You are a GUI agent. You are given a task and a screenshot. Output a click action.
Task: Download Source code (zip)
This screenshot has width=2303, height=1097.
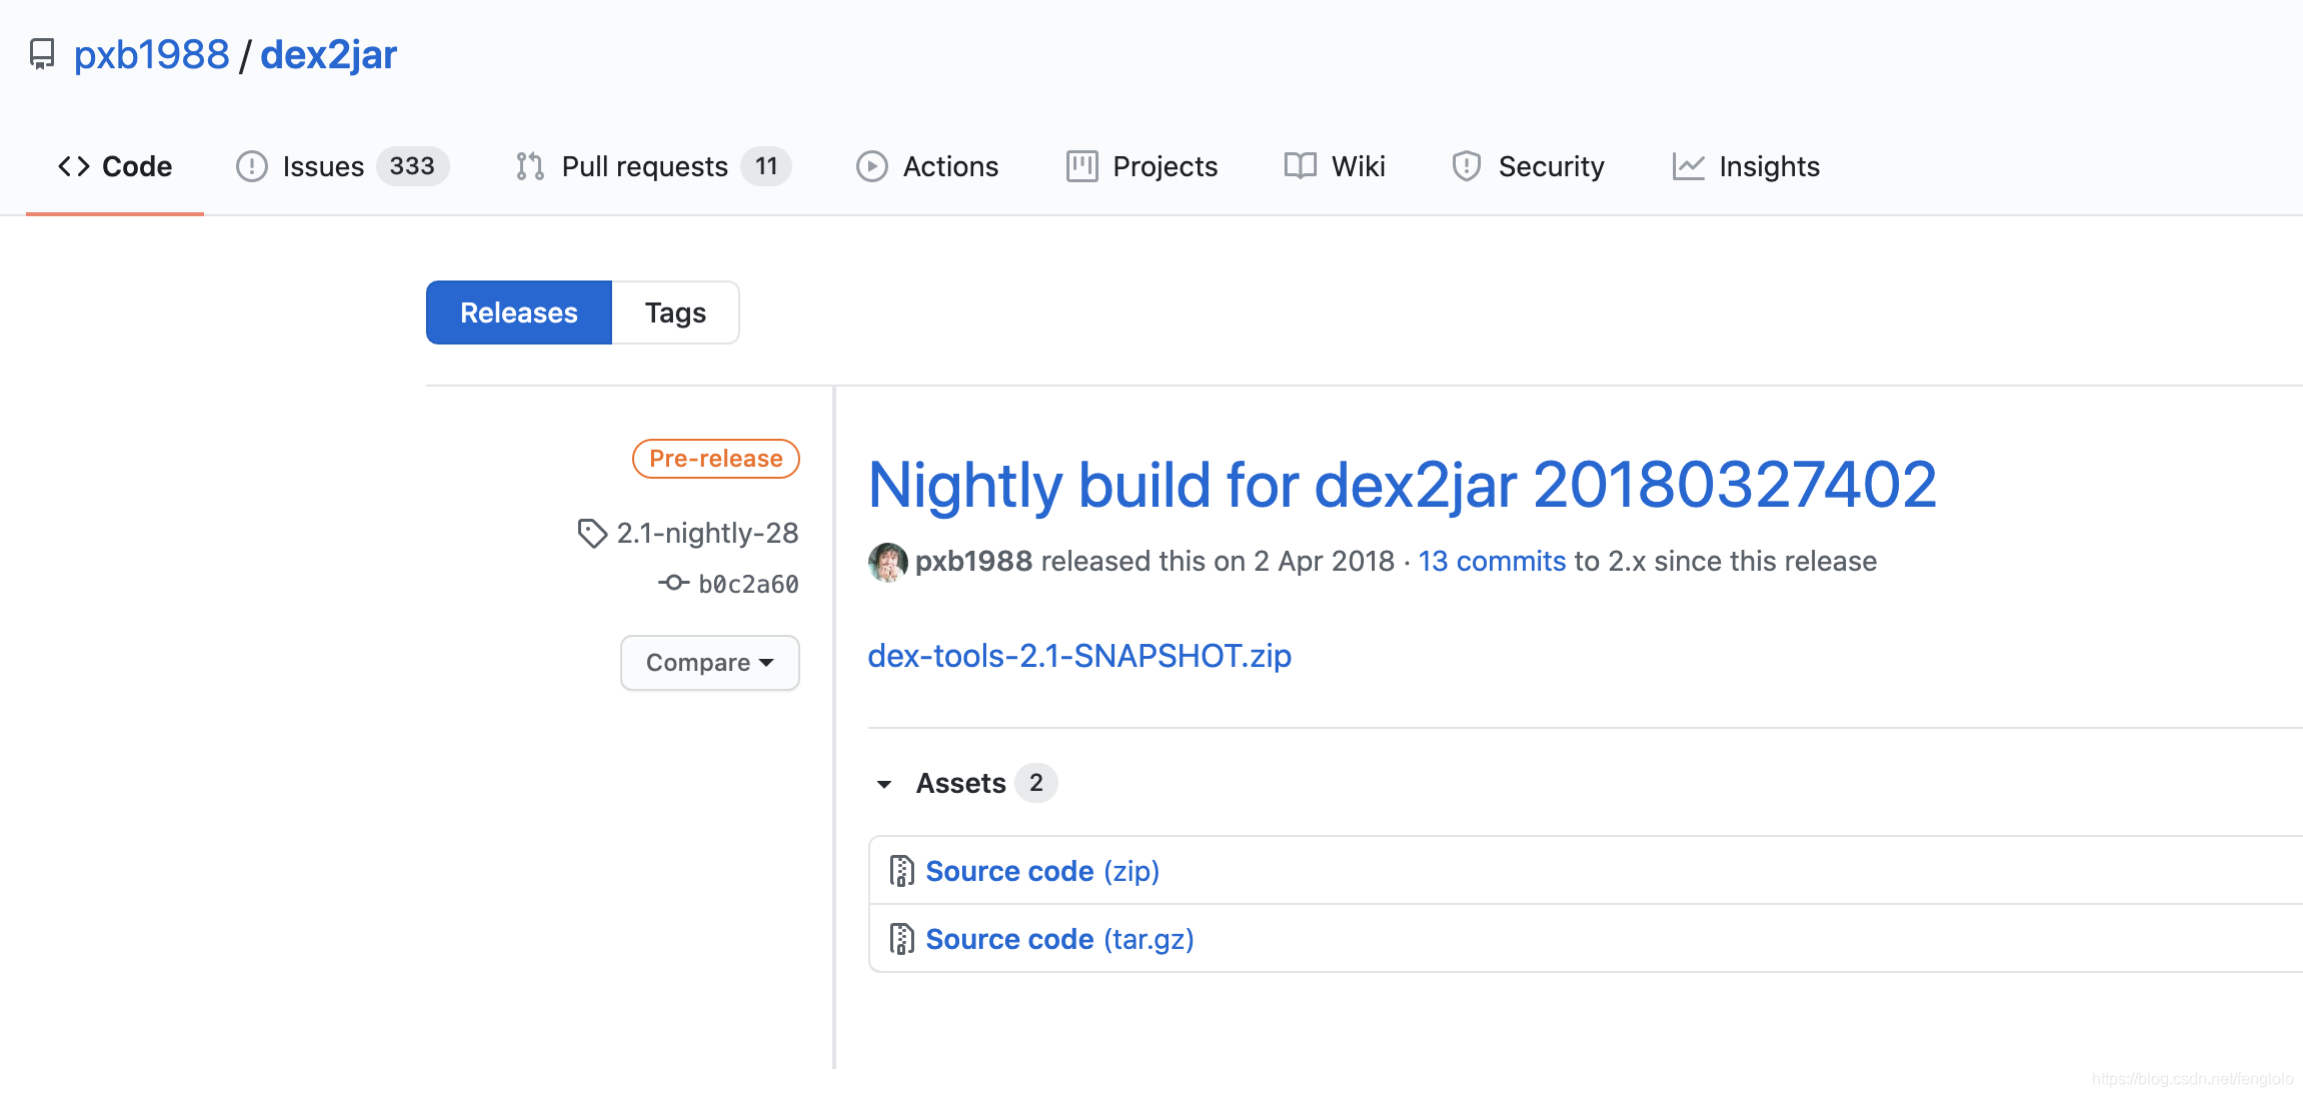click(x=1042, y=871)
